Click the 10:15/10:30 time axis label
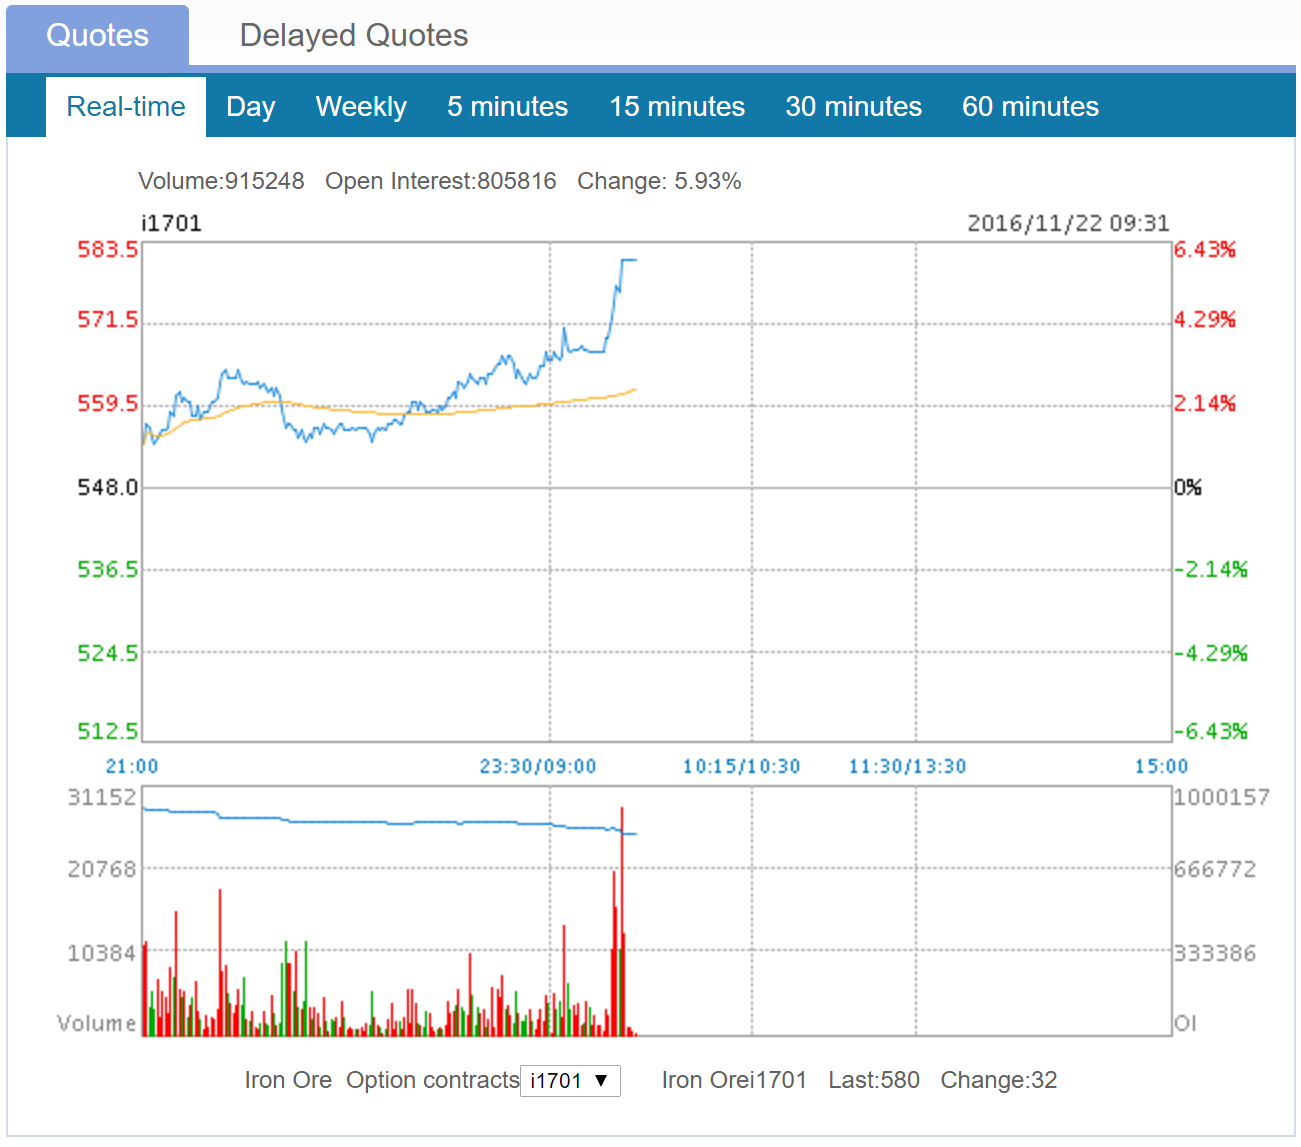1301x1147 pixels. click(741, 767)
